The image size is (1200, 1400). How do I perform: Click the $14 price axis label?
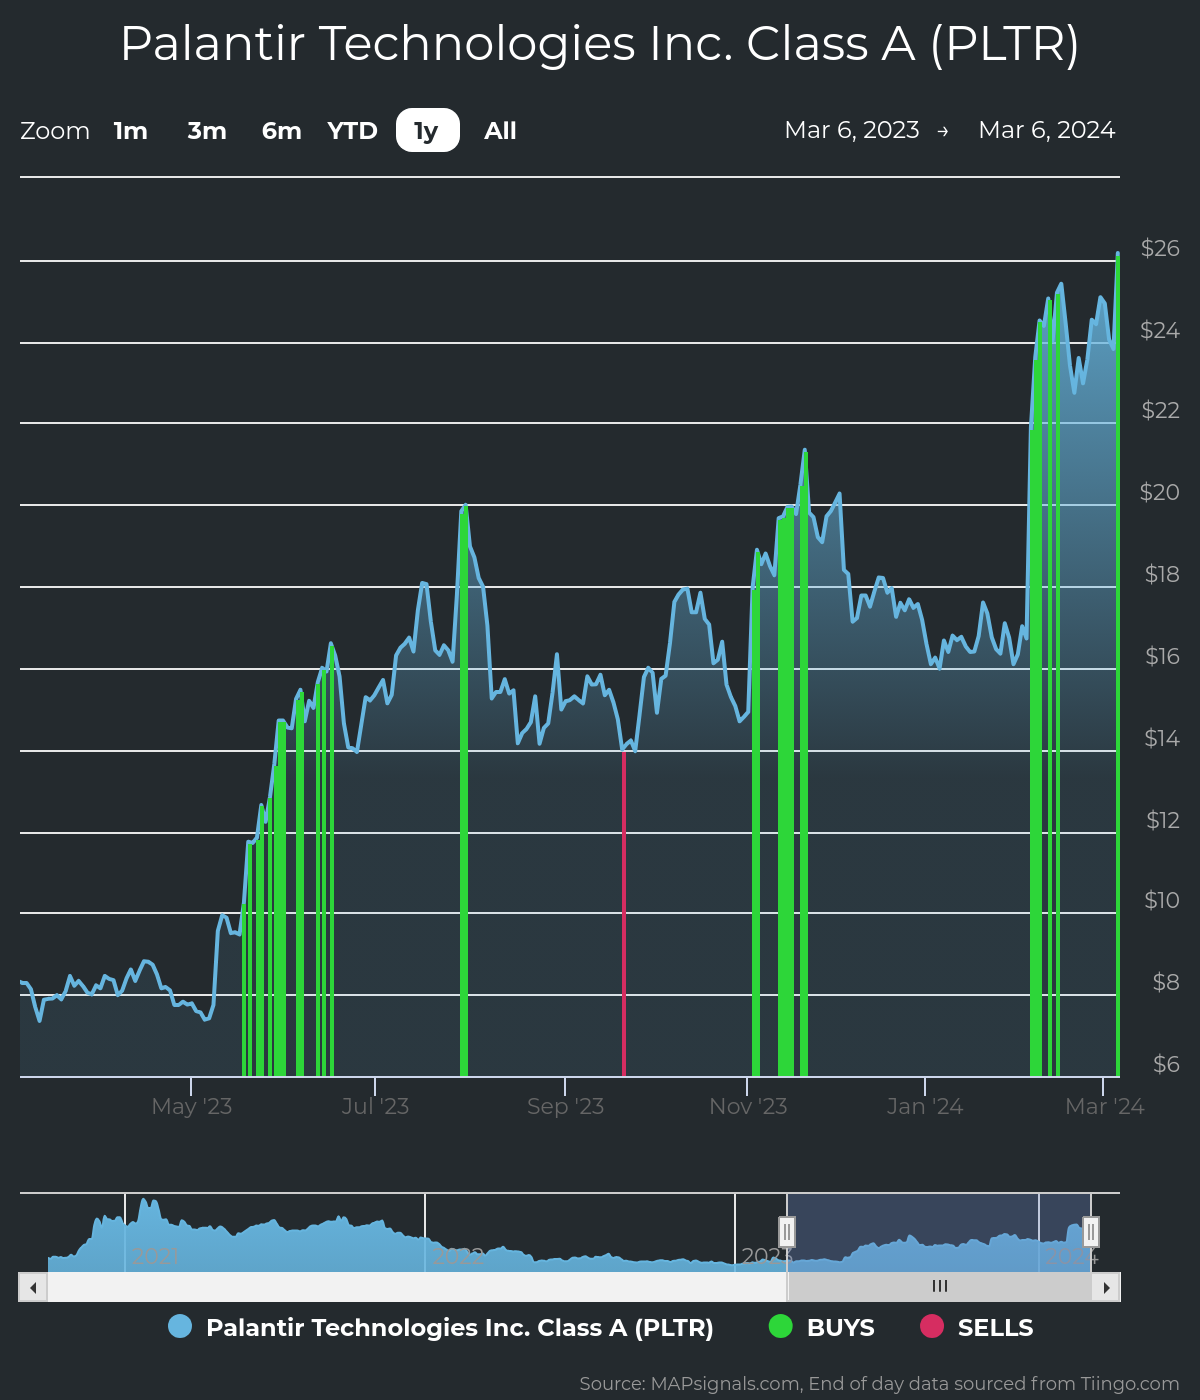[1162, 738]
